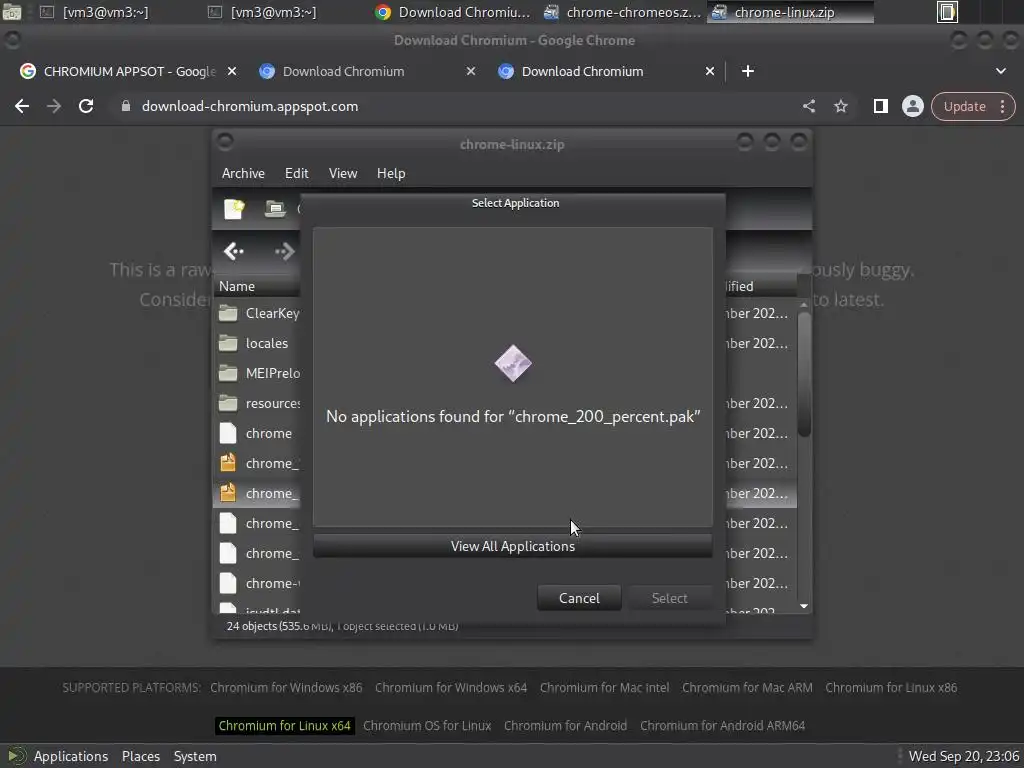Click the Cancel button in Select Application dialog
Viewport: 1024px width, 768px height.
point(579,598)
